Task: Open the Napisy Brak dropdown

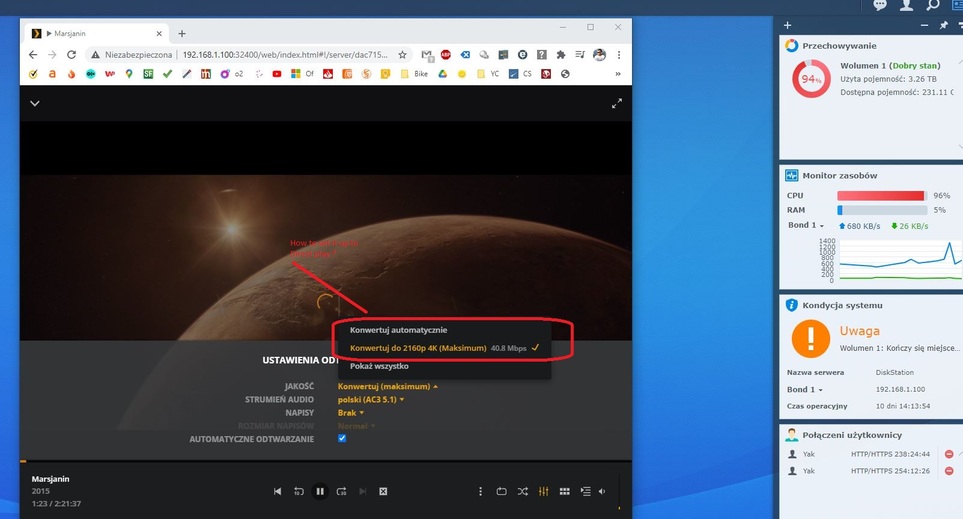Action: click(x=351, y=413)
